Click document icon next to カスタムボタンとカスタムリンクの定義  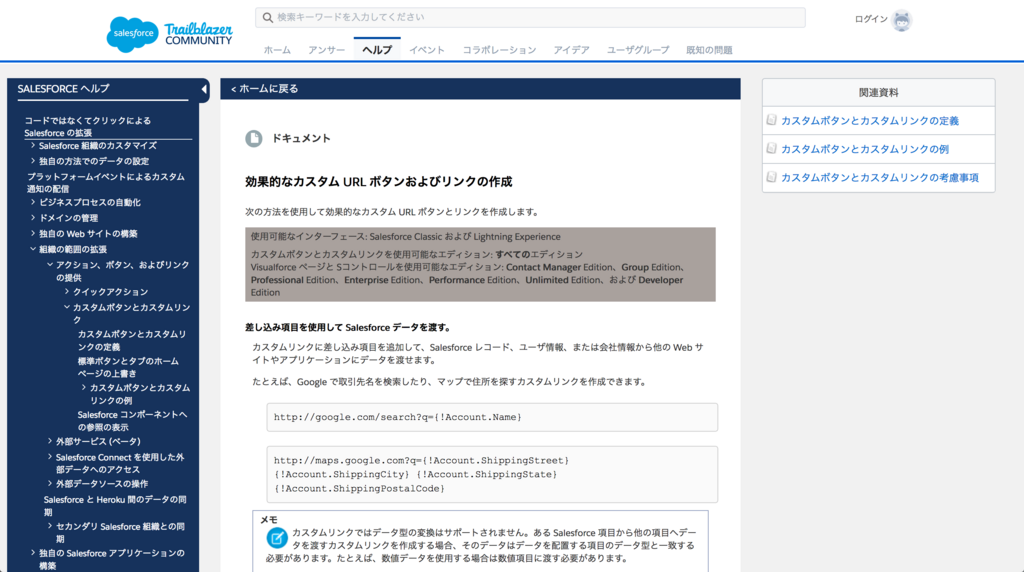pos(771,120)
